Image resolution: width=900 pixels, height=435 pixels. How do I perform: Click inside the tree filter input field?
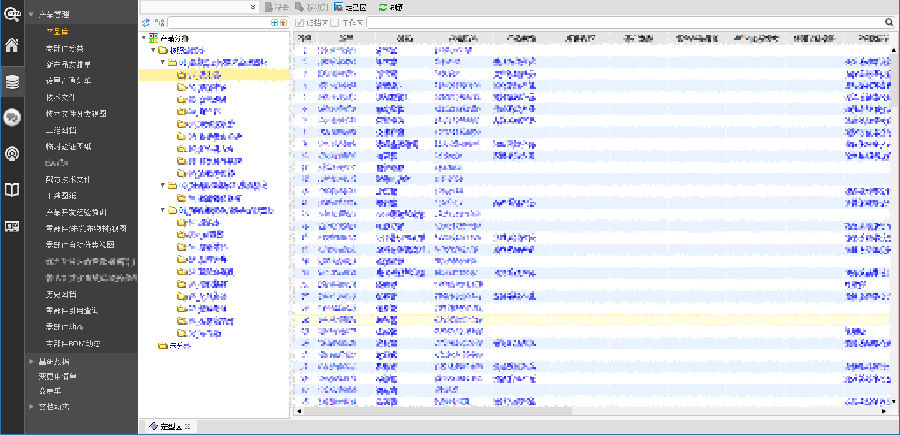(218, 21)
